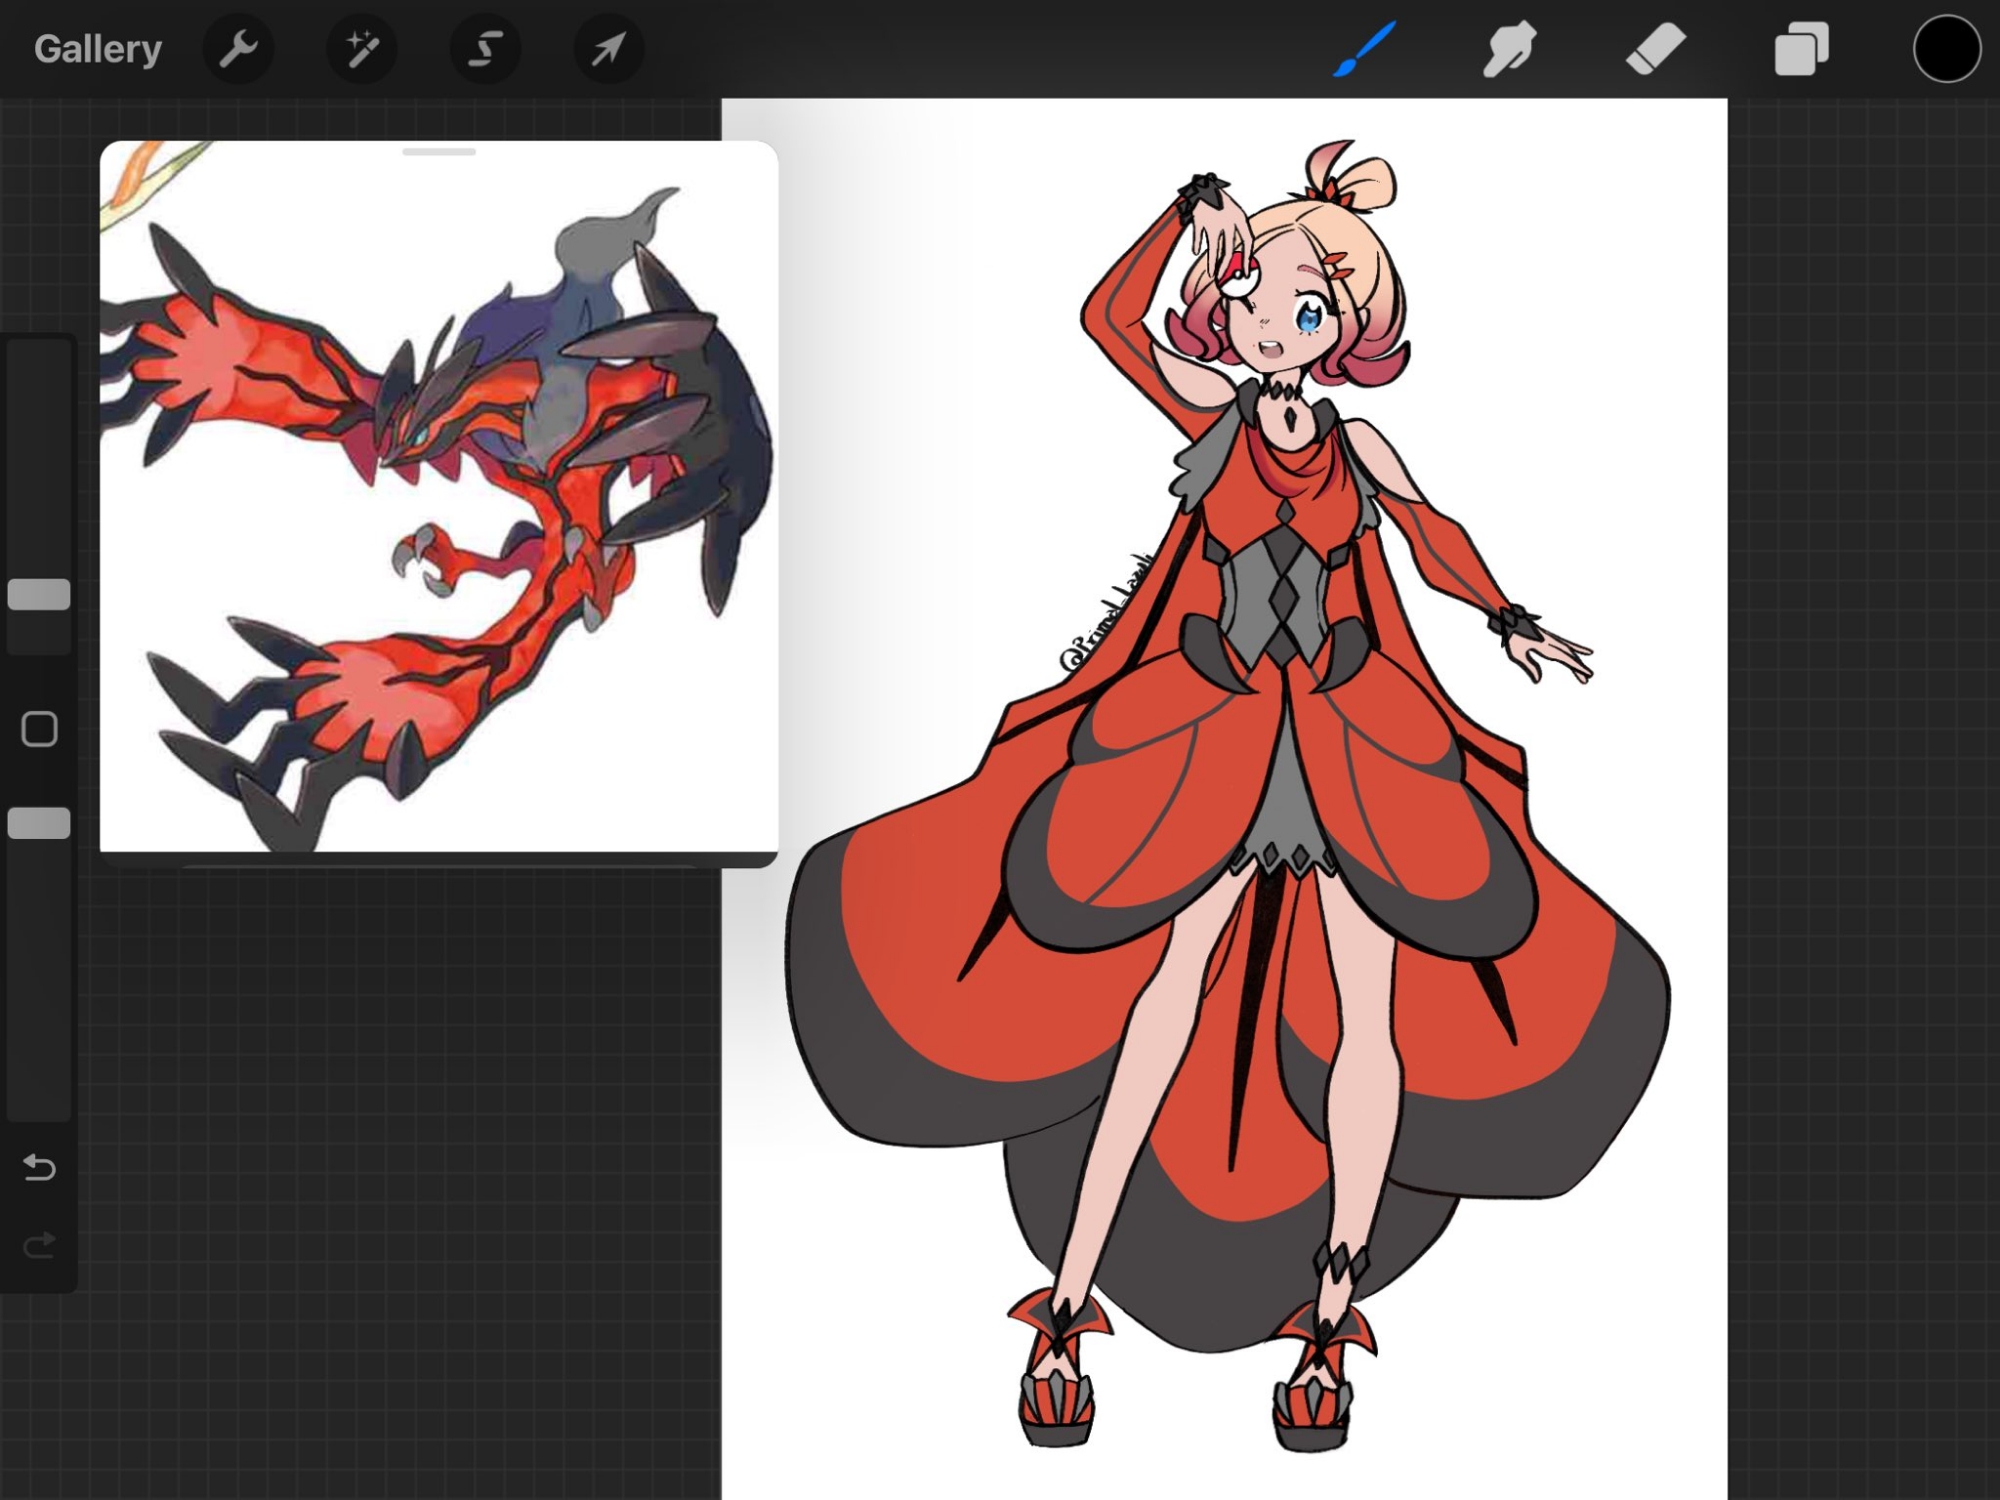The image size is (2000, 1500).
Task: Open the Layers panel
Action: coord(1801,49)
